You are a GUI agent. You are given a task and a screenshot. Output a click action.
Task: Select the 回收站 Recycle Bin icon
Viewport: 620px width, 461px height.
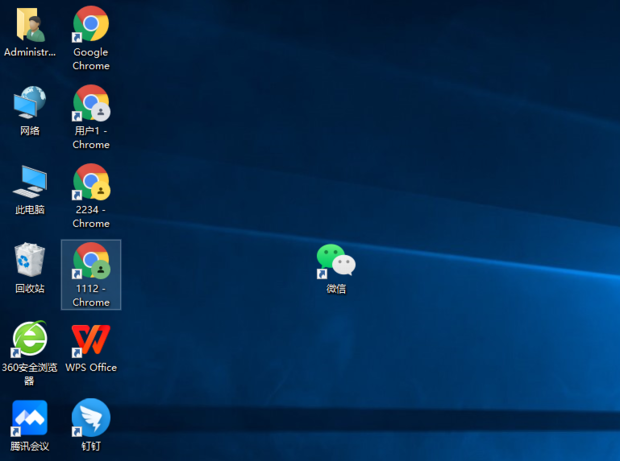tap(30, 259)
